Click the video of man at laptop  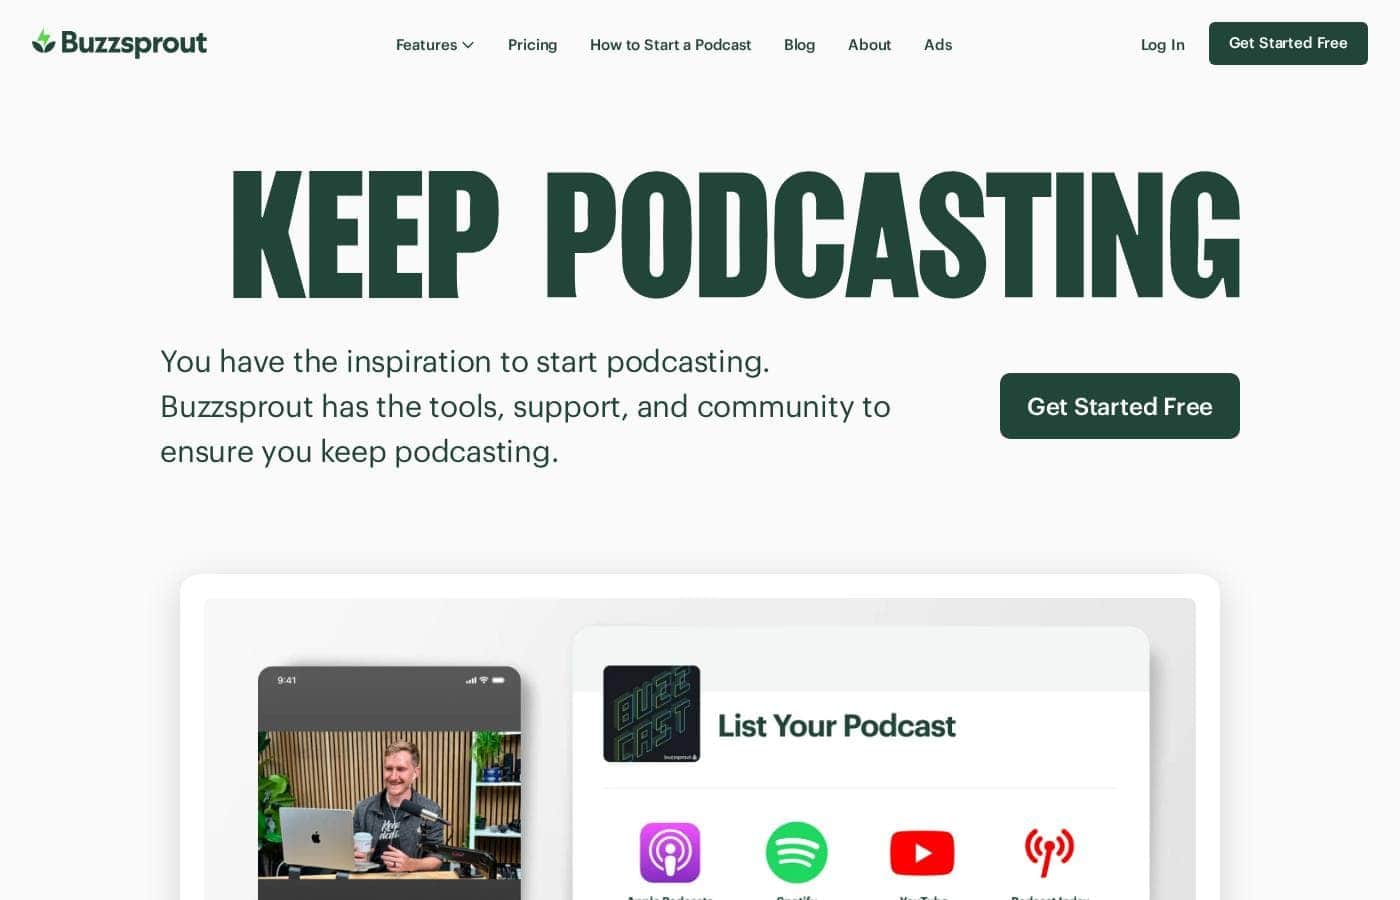click(389, 805)
